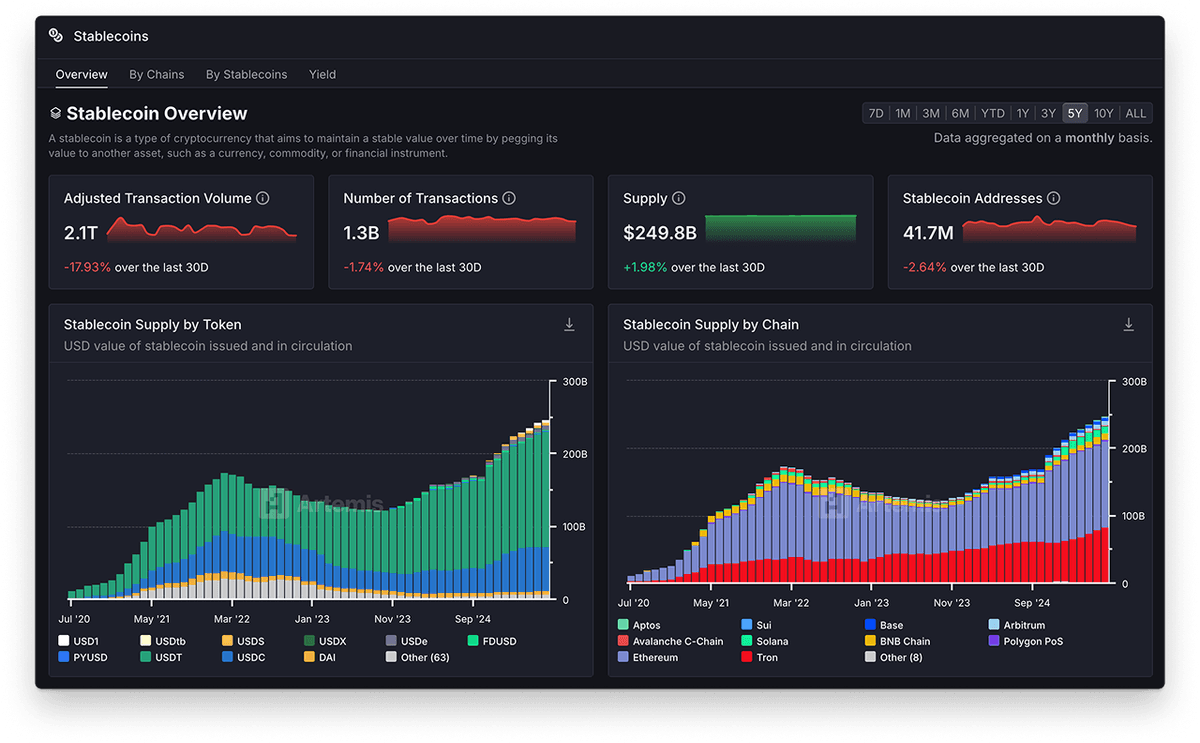
Task: Toggle the Solana legend swatch
Action: 747,641
